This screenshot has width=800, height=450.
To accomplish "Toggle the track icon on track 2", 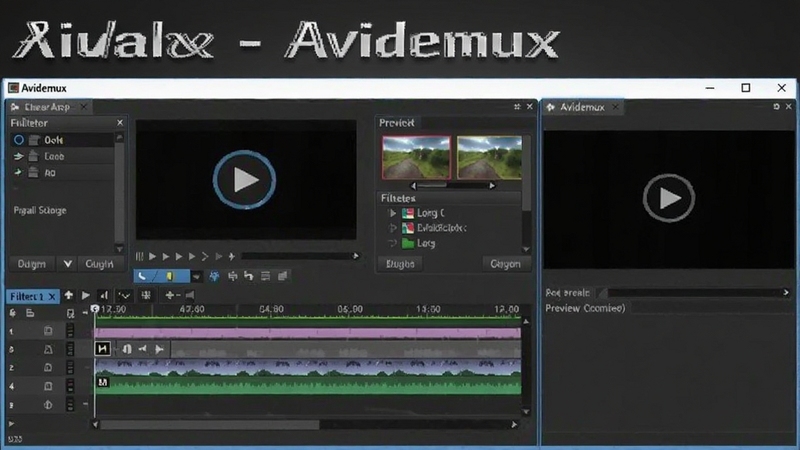I will tap(48, 367).
